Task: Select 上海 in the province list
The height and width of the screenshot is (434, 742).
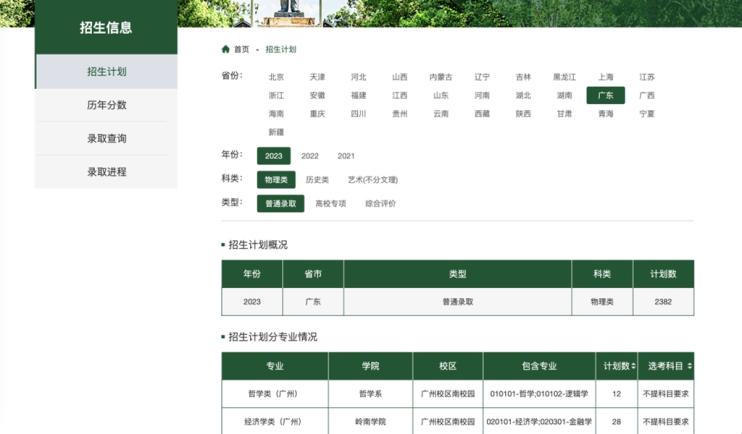Action: [x=606, y=77]
